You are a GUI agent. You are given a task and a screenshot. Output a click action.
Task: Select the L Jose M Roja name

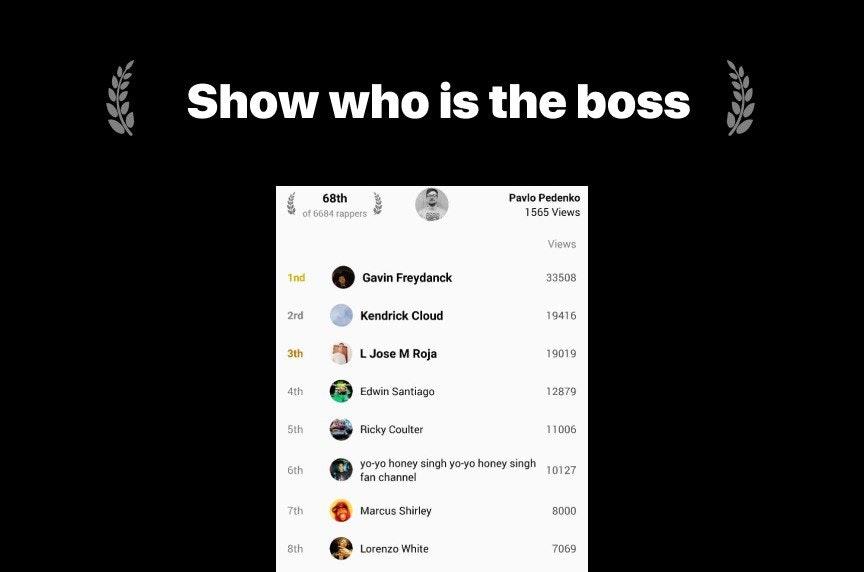tap(398, 354)
